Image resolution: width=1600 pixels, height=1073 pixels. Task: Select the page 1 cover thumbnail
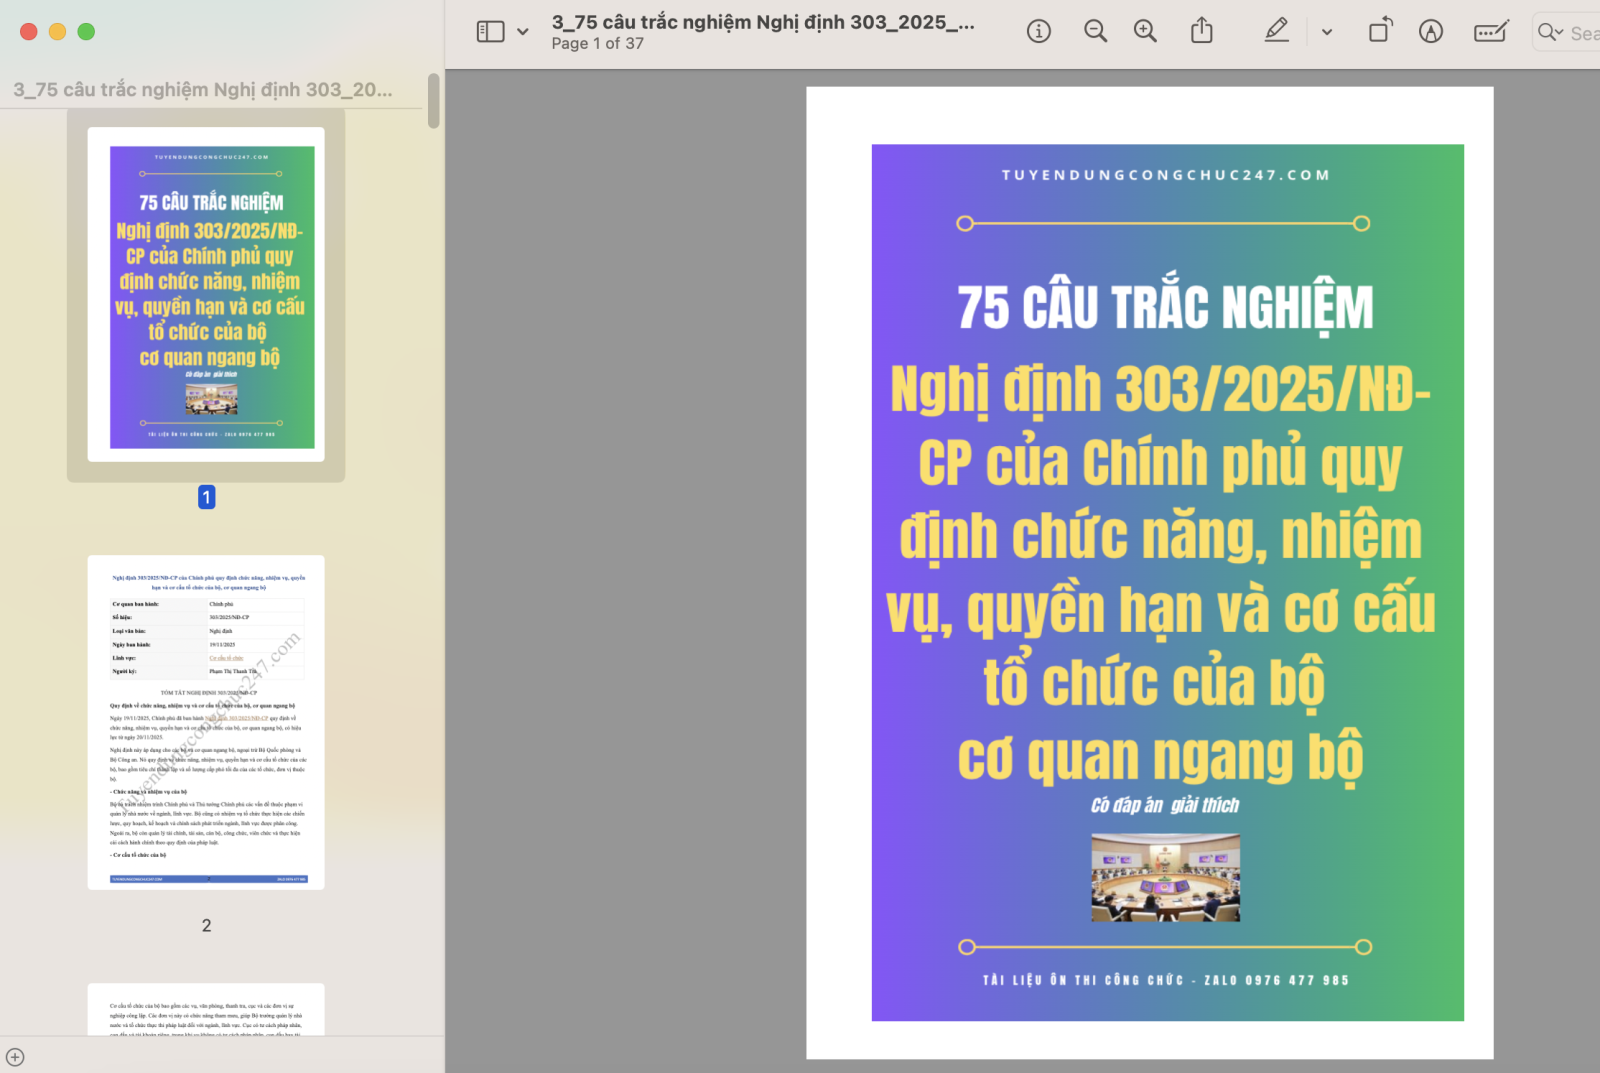[x=206, y=295]
